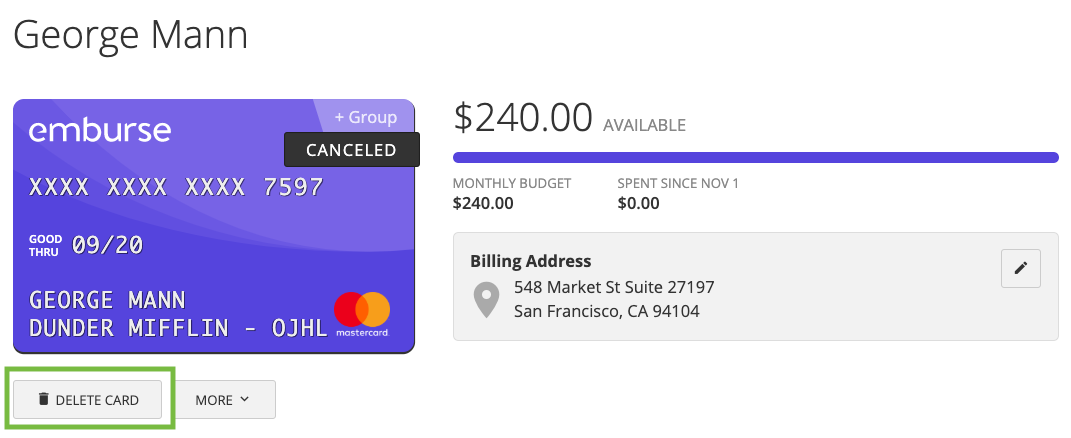This screenshot has height=438, width=1071.
Task: Select the card number ending 7597
Action: 176,187
